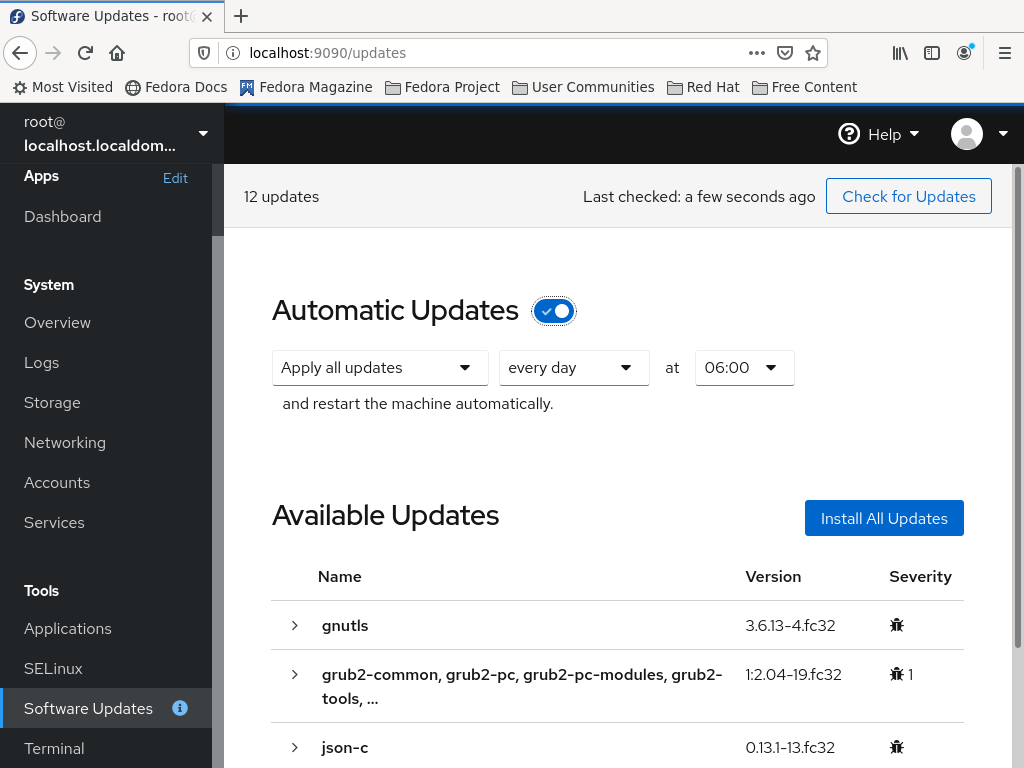Open User Communities bookmarks folder
This screenshot has height=768, width=1024.
click(x=583, y=88)
